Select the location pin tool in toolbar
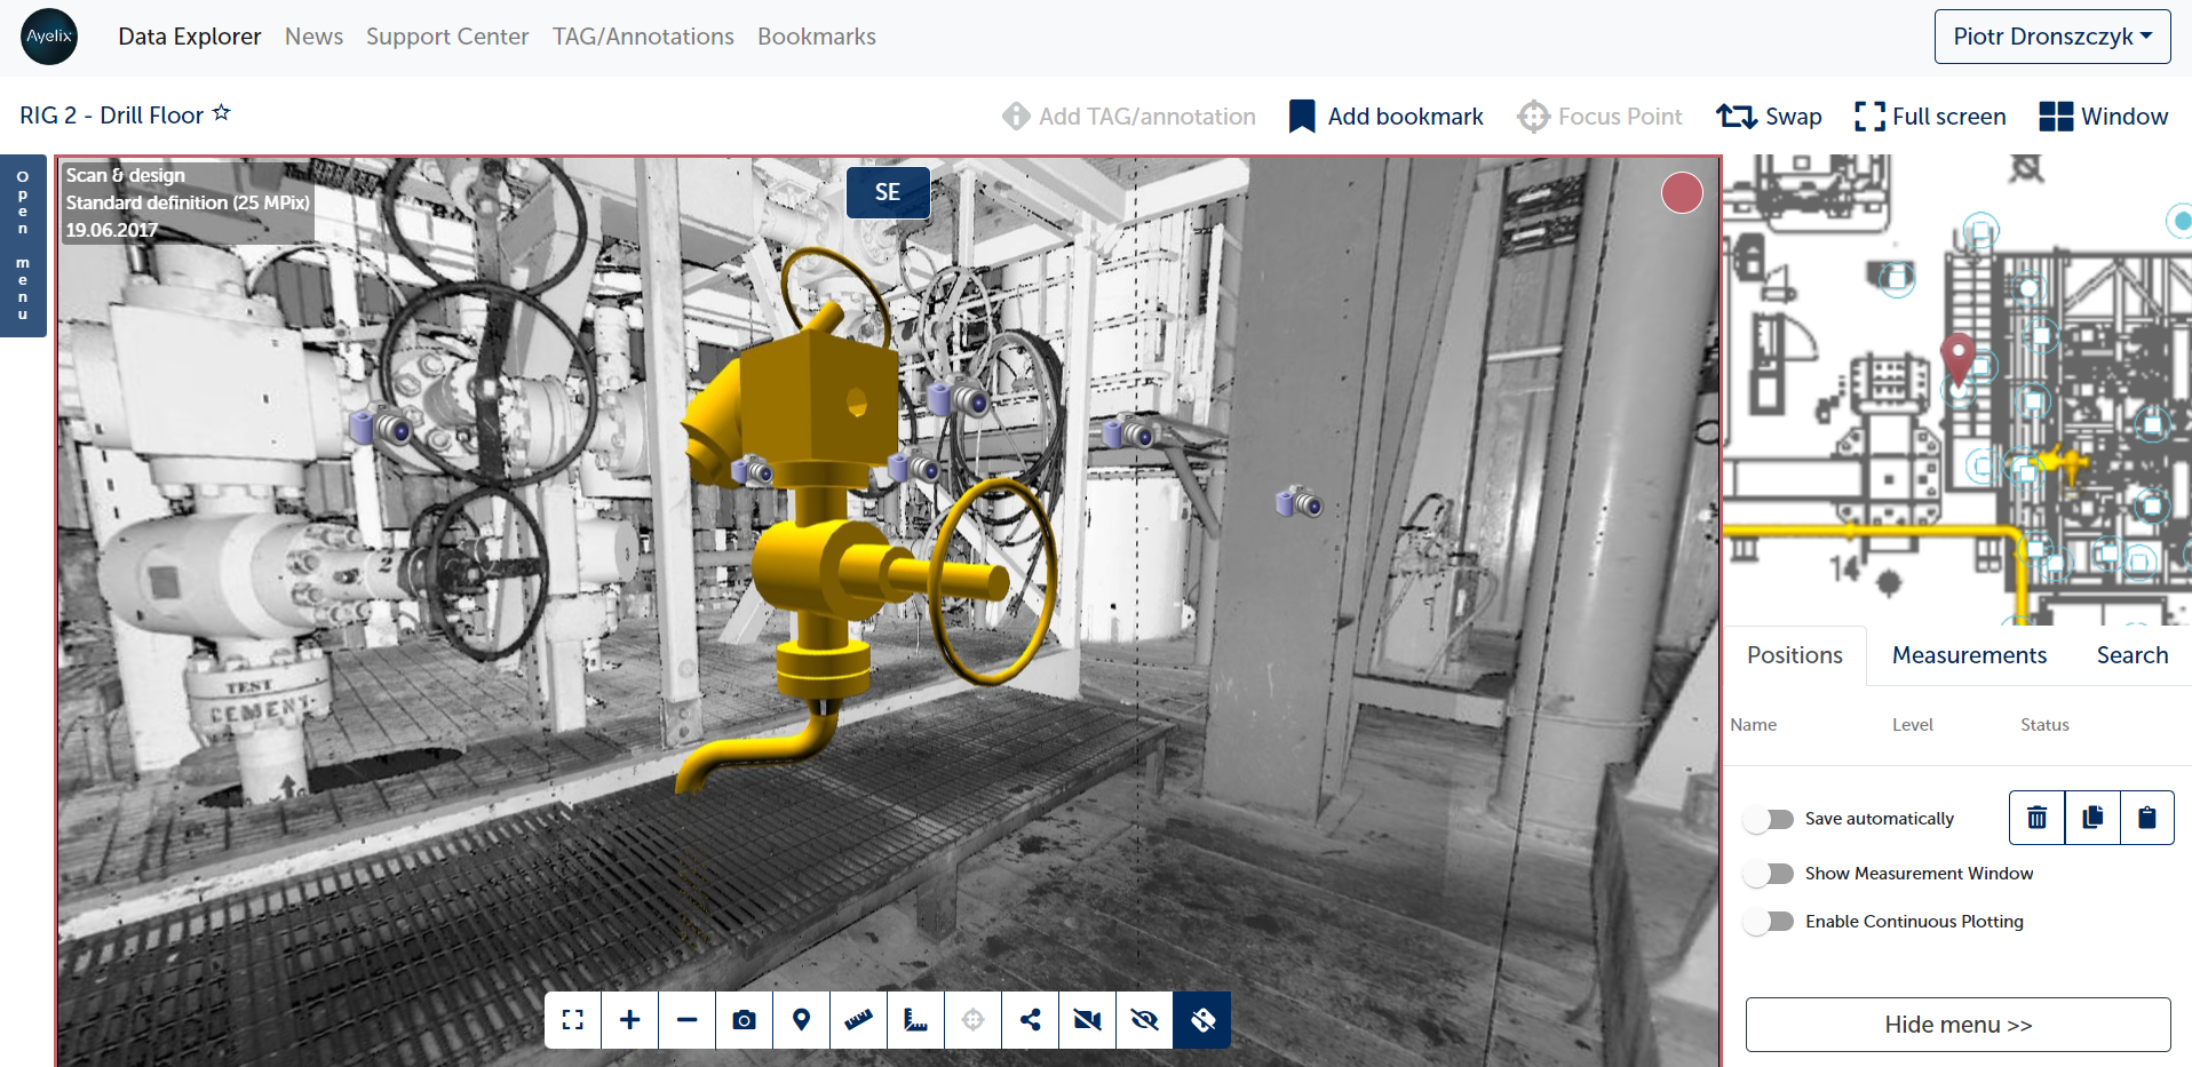2192x1067 pixels. 801,1020
